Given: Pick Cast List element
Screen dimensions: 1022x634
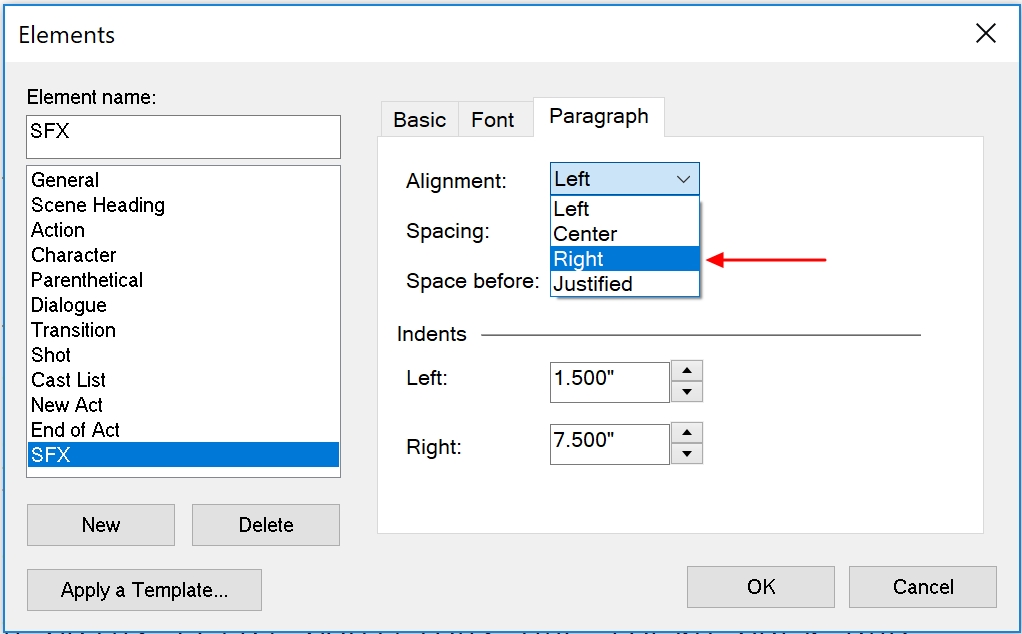Looking at the screenshot, I should (183, 380).
